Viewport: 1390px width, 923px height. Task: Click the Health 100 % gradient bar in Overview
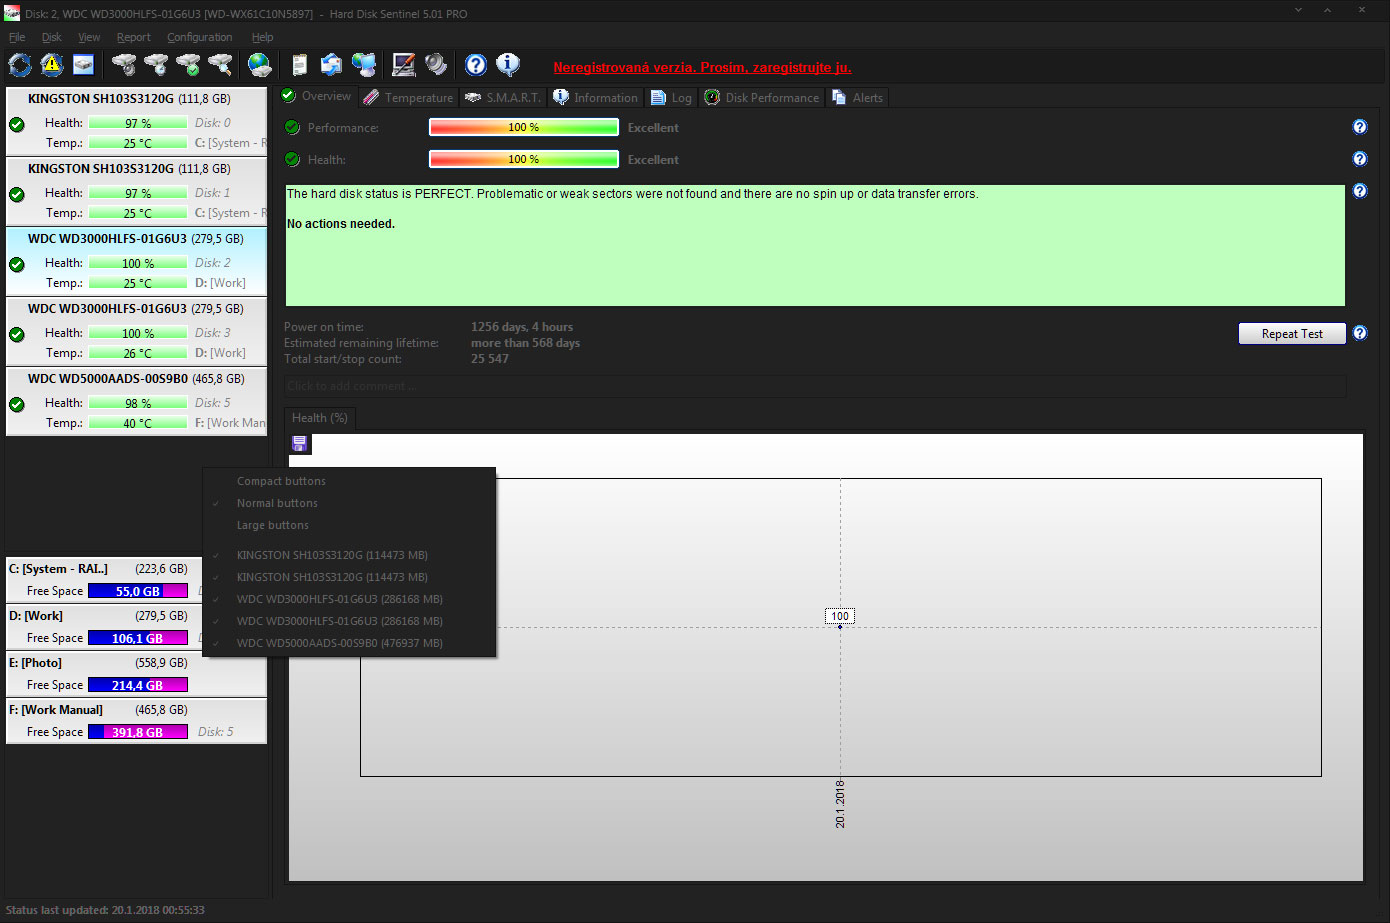[x=524, y=159]
